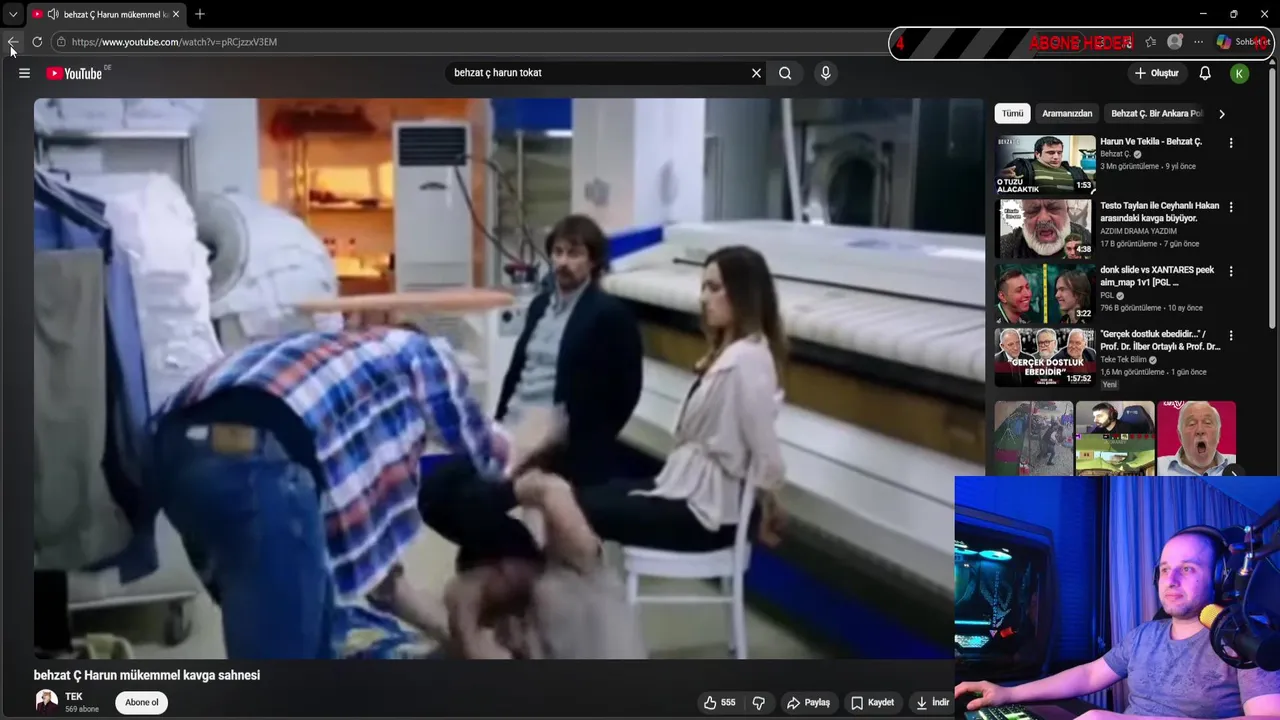
Task: Open browser favorites star list
Action: tap(1151, 42)
